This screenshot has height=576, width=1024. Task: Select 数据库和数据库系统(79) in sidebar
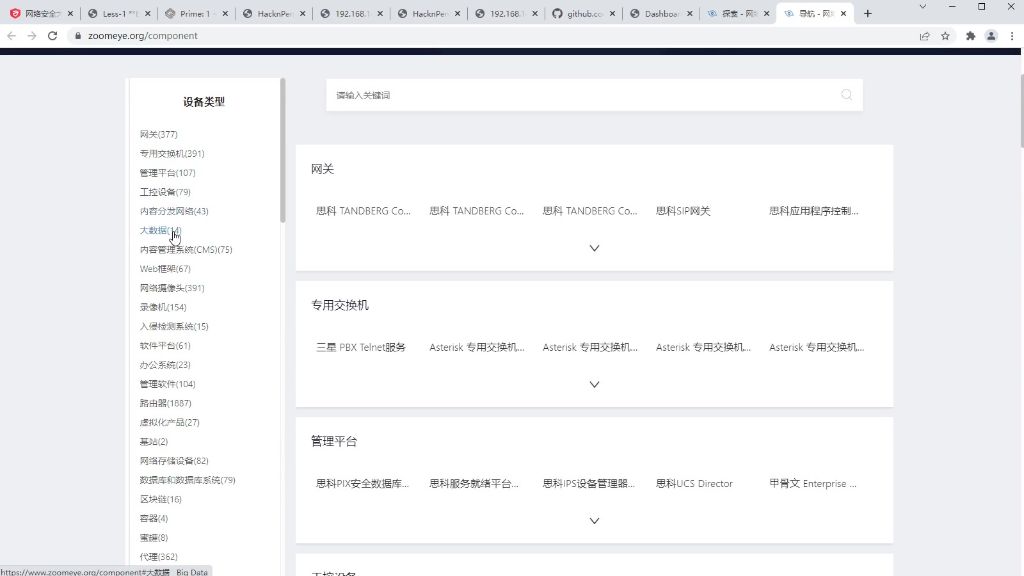tap(187, 480)
